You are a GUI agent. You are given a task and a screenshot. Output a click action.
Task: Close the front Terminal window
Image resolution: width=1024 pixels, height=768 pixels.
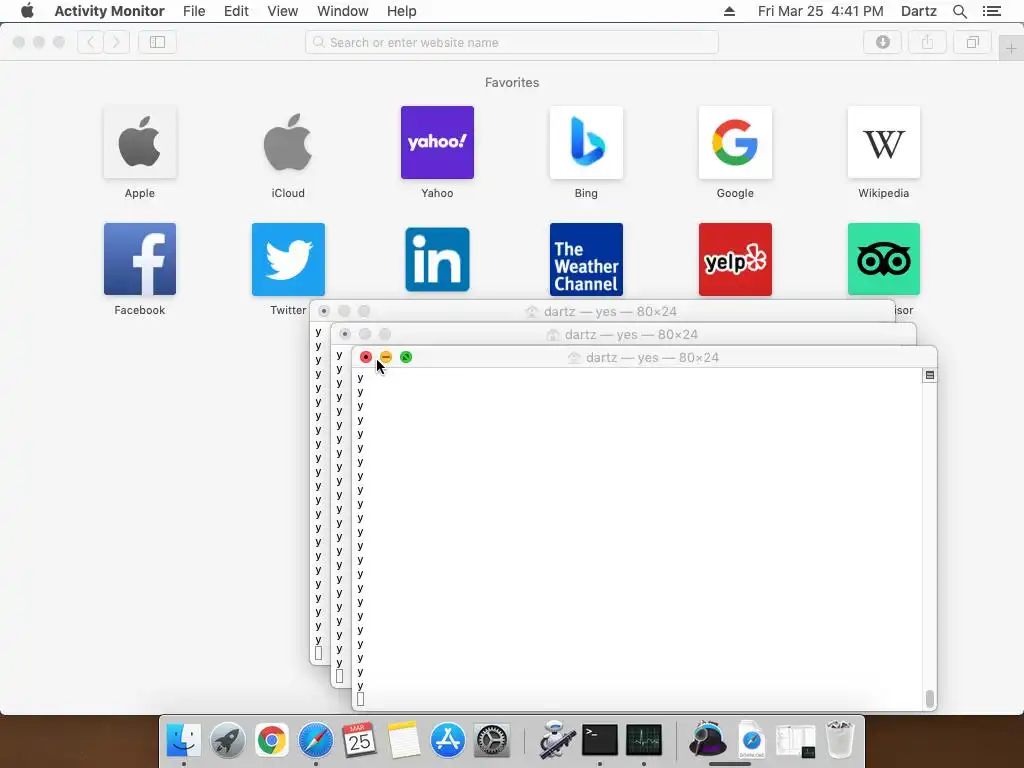366,357
